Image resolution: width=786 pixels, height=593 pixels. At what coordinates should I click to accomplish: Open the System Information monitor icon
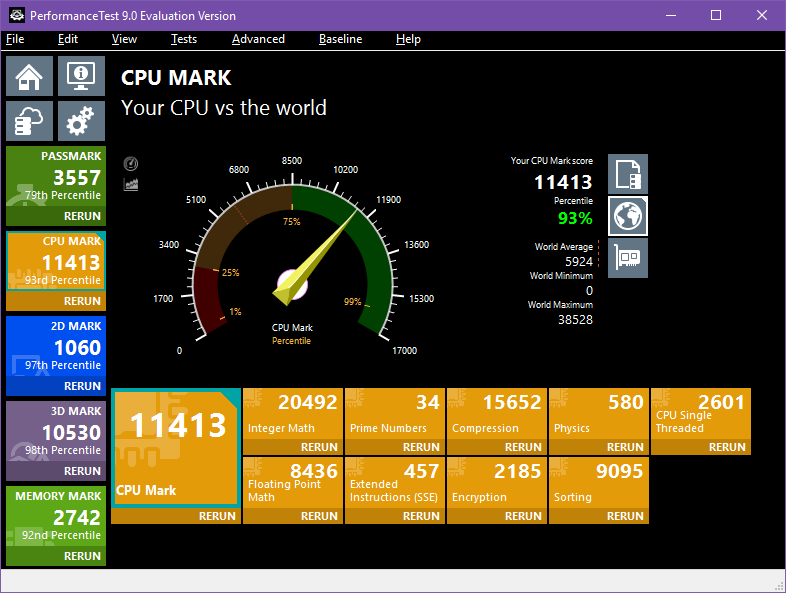81,76
